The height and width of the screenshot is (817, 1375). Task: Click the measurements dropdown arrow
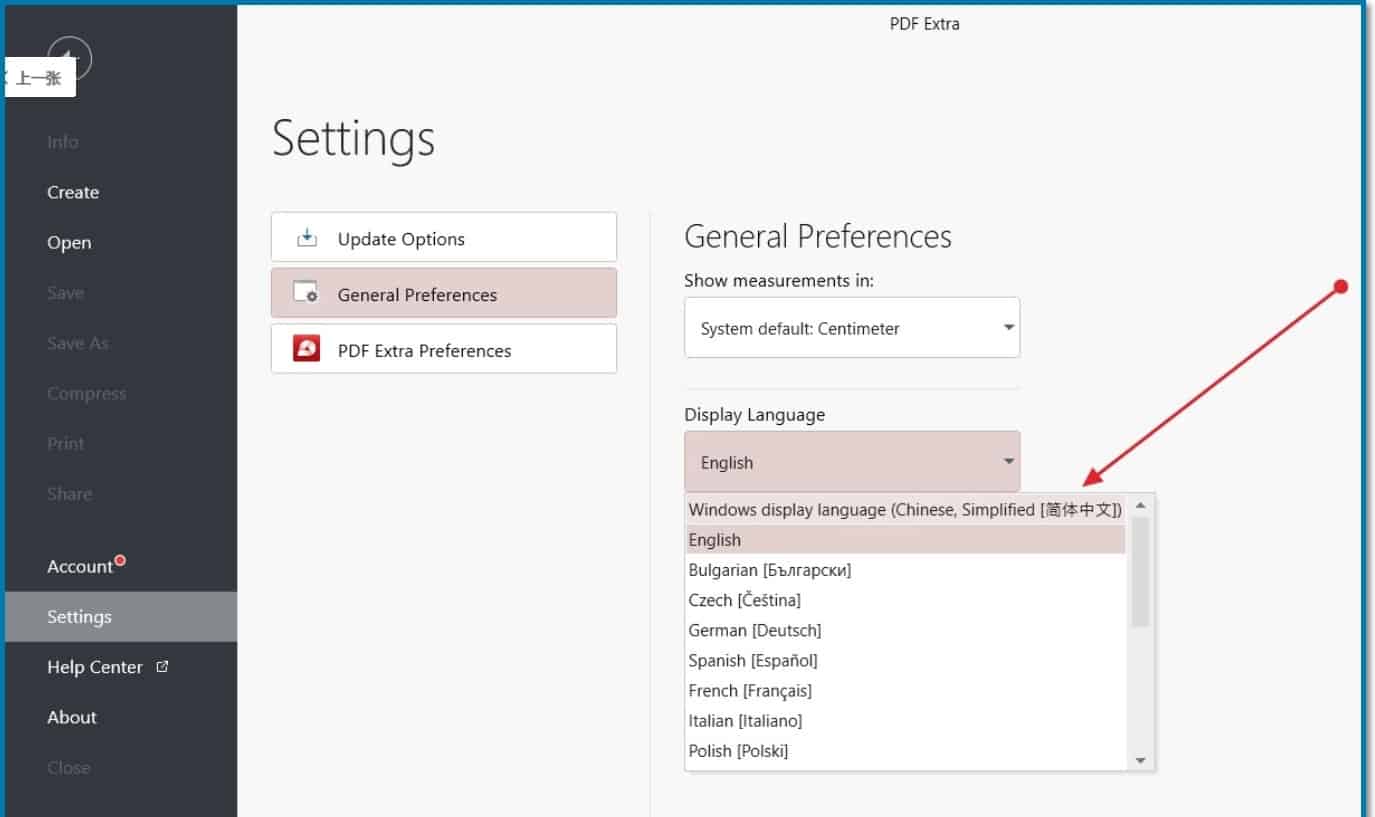(1009, 327)
